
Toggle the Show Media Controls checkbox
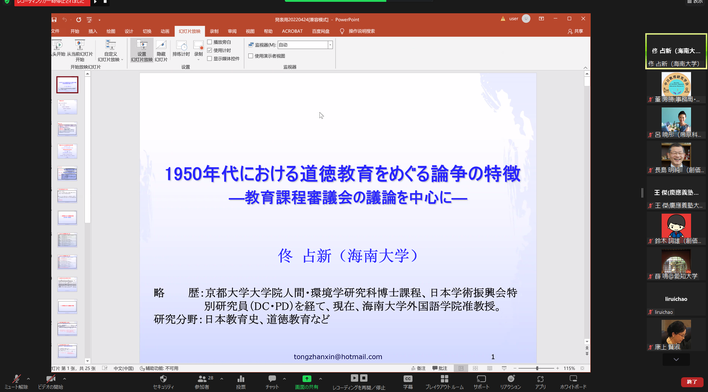(210, 58)
